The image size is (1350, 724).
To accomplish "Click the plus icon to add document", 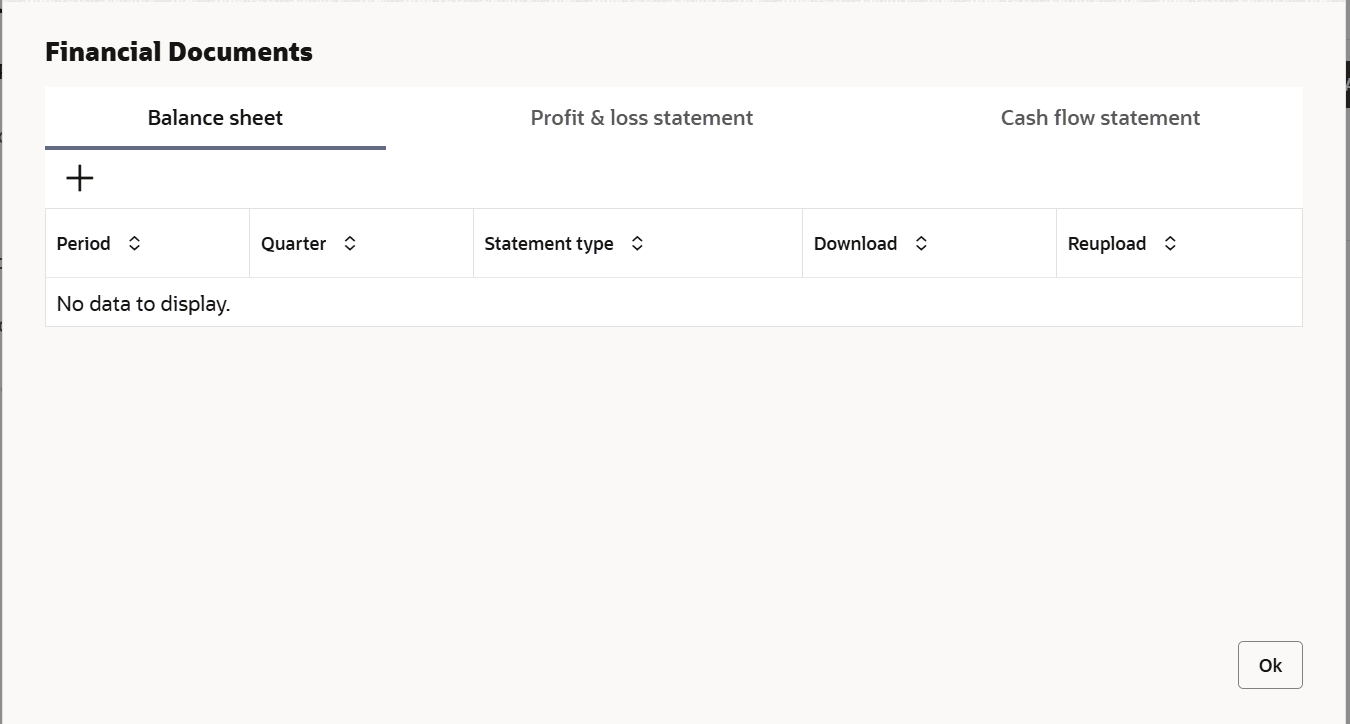I will (79, 178).
